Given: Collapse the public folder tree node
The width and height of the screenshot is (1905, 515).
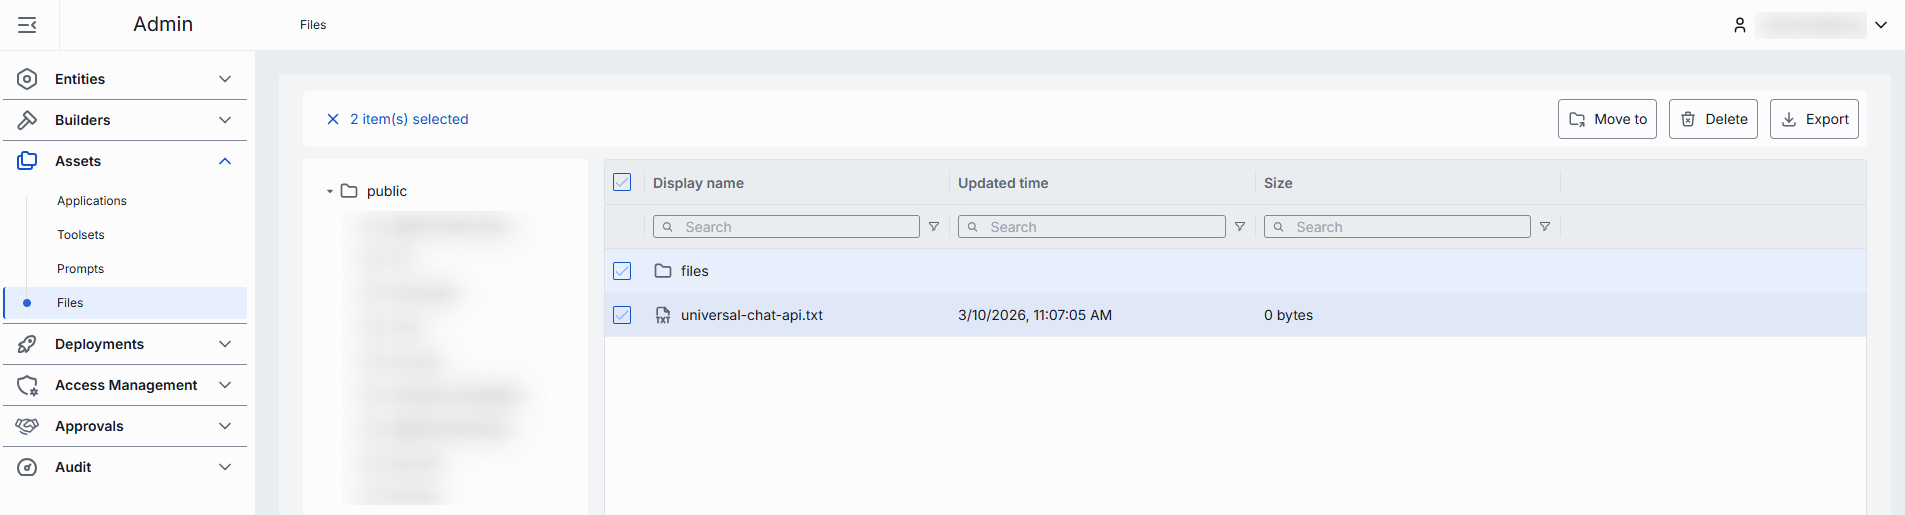Looking at the screenshot, I should (x=329, y=191).
